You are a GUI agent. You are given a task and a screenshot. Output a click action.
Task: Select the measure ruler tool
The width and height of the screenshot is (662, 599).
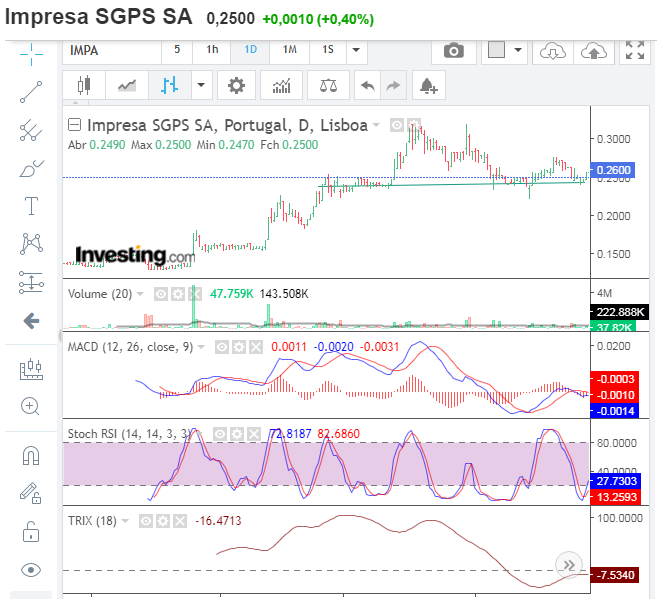pos(31,369)
